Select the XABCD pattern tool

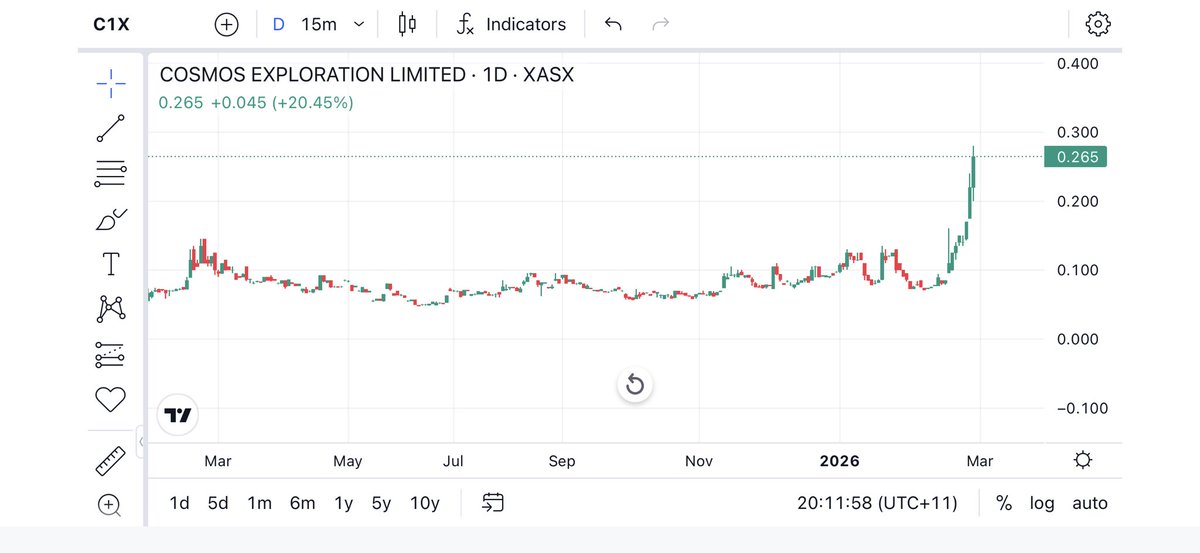pyautogui.click(x=110, y=309)
